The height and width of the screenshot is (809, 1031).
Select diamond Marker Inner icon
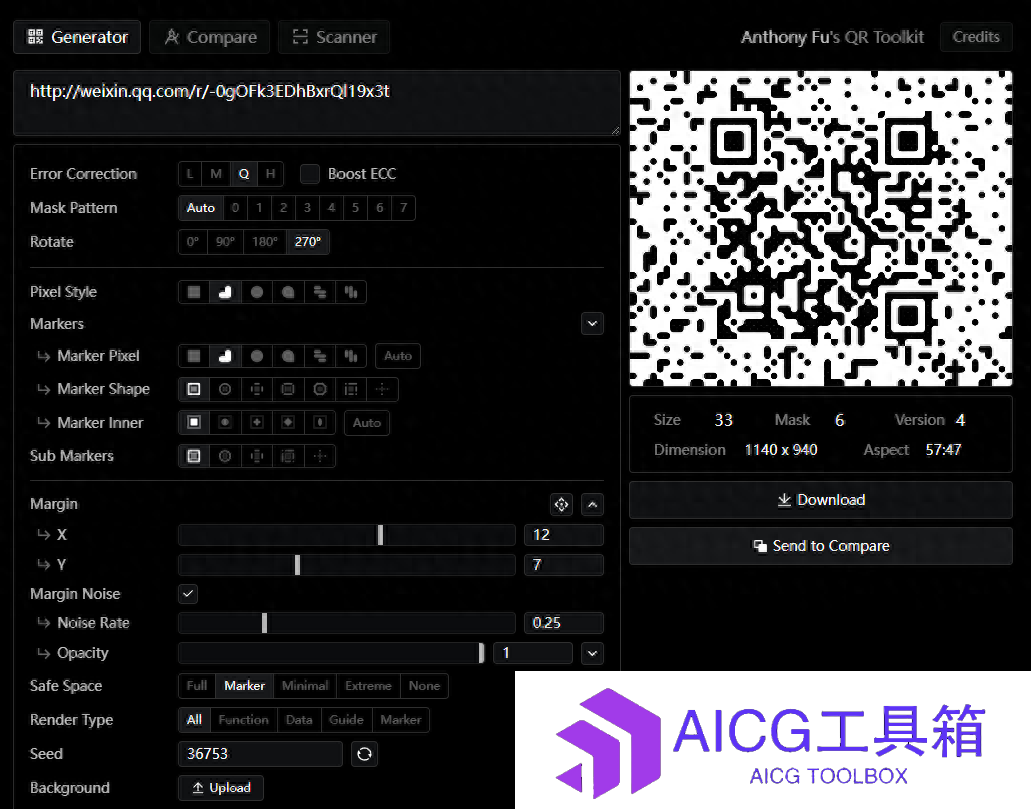click(288, 422)
